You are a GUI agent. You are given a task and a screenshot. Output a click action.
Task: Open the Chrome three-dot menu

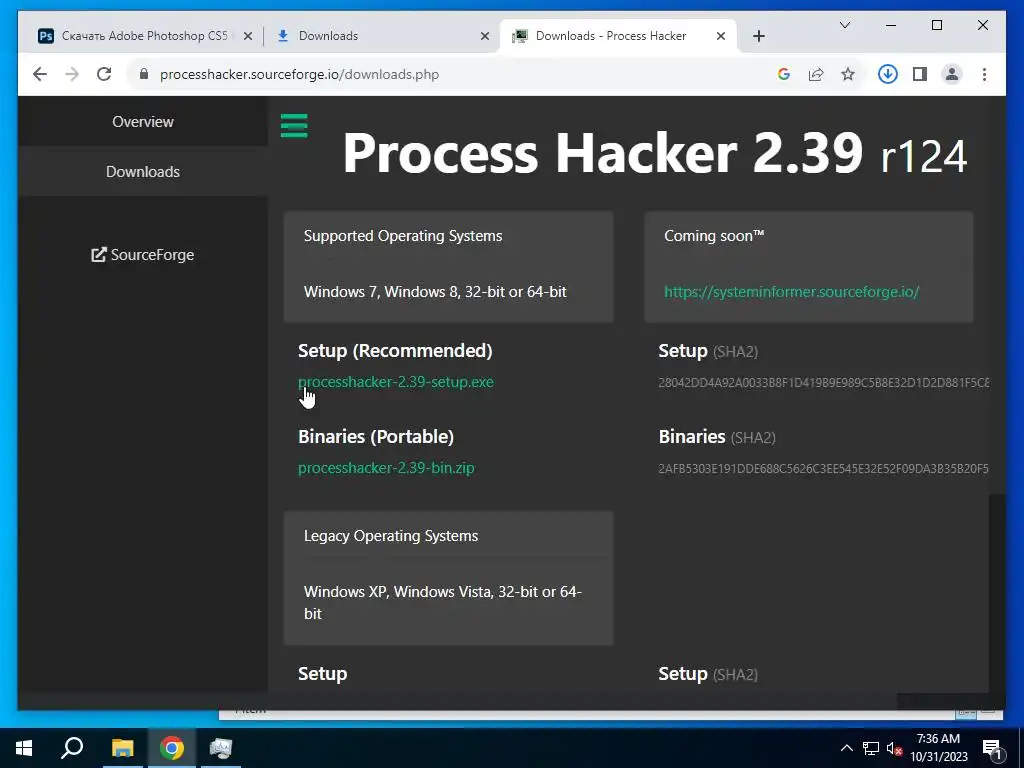coord(984,74)
